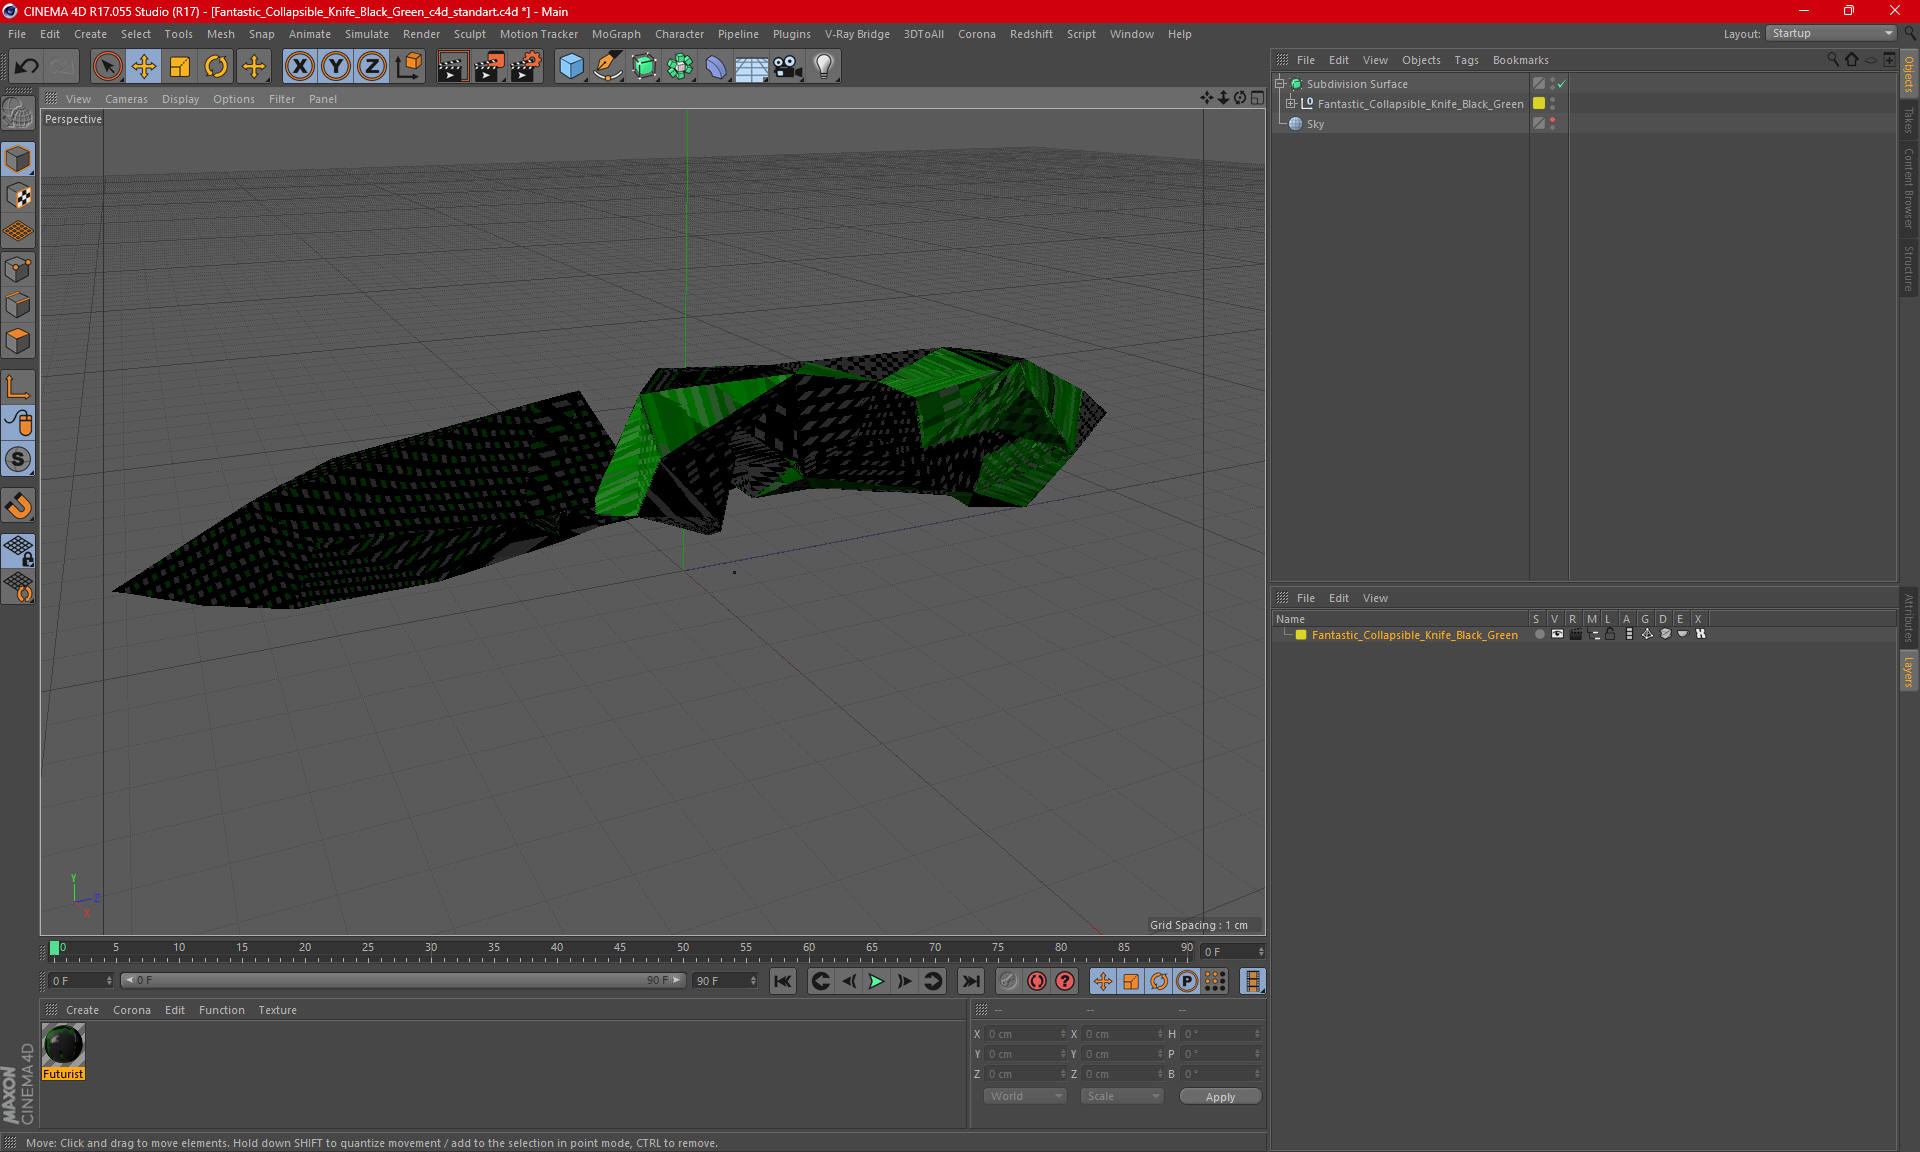This screenshot has width=1920, height=1152.
Task: Activate the Move tool in toolbar
Action: 144,67
